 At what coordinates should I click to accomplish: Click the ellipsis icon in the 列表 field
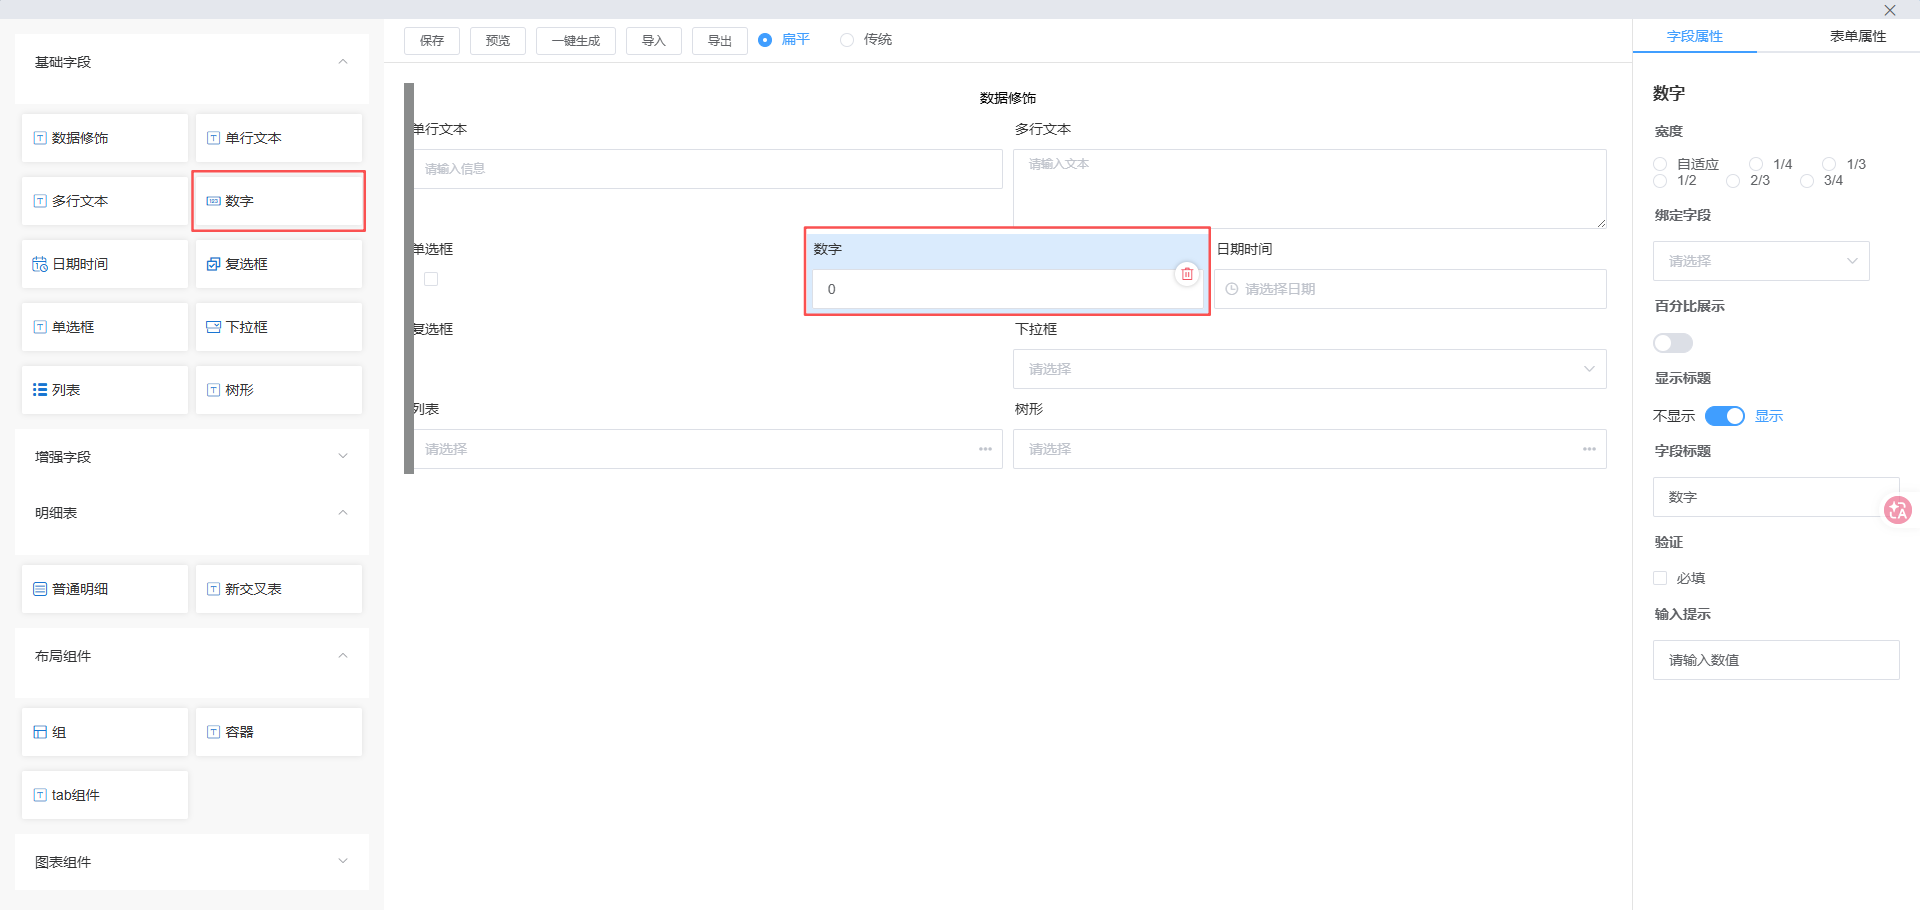[x=985, y=449]
